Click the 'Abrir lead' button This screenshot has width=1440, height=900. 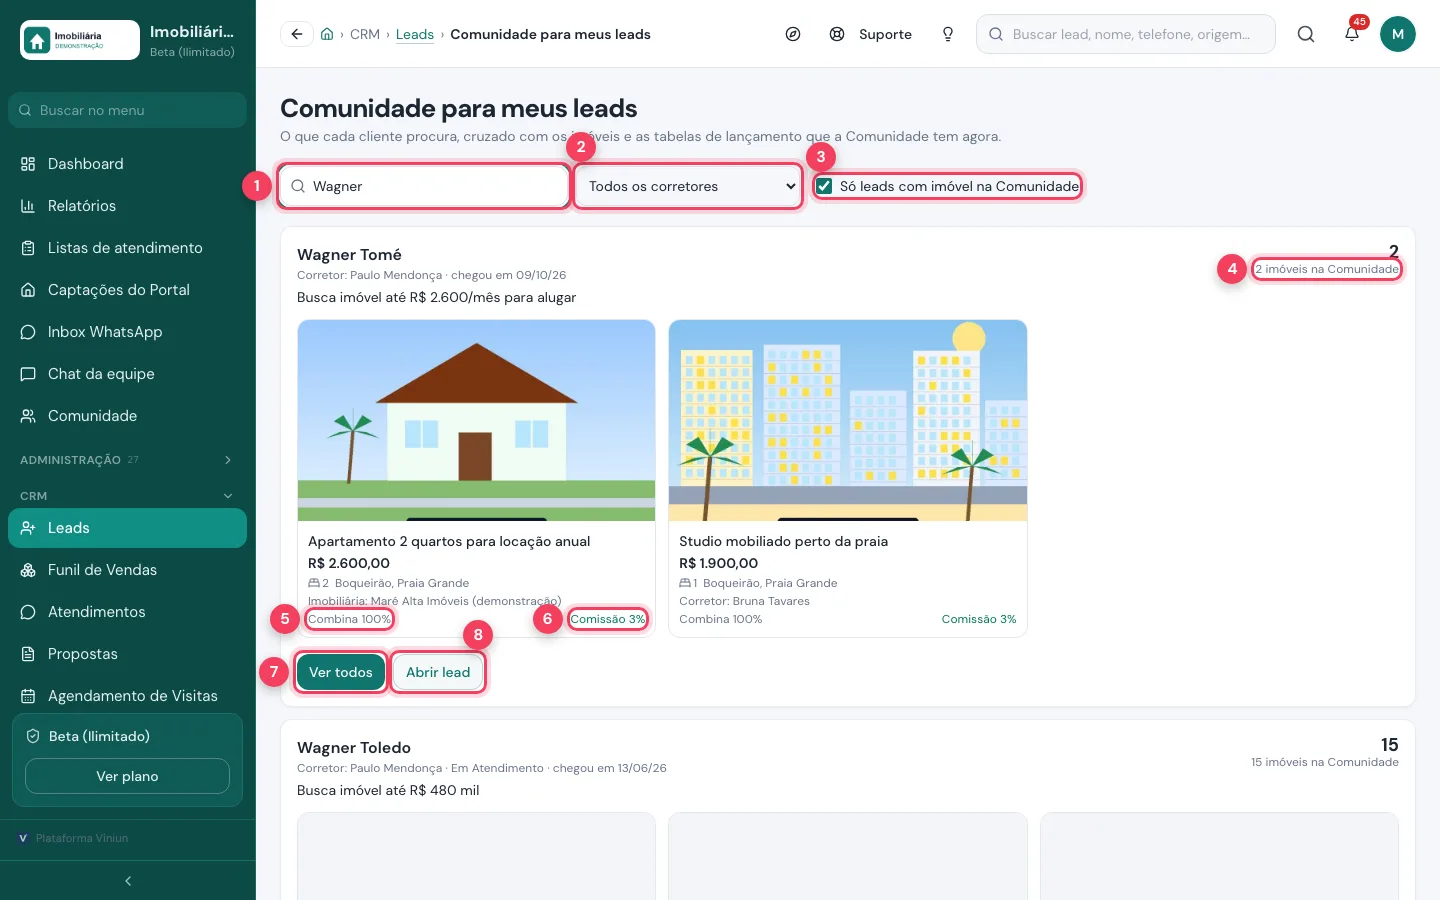click(438, 672)
